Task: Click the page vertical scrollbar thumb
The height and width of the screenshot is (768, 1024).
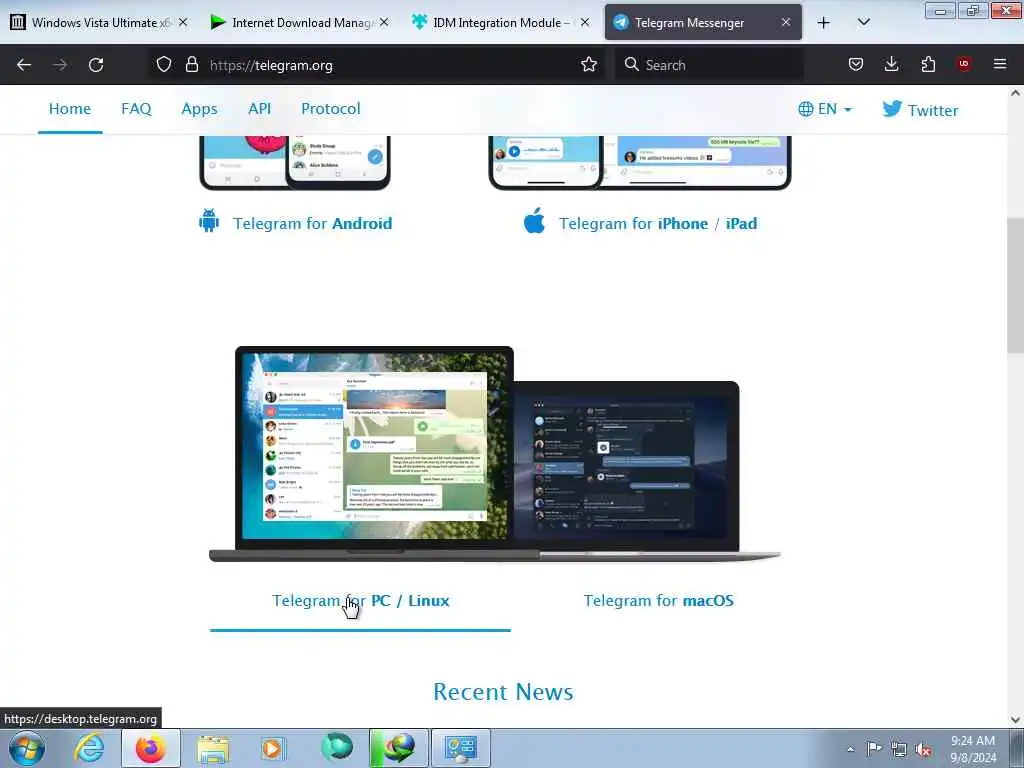Action: 1015,285
